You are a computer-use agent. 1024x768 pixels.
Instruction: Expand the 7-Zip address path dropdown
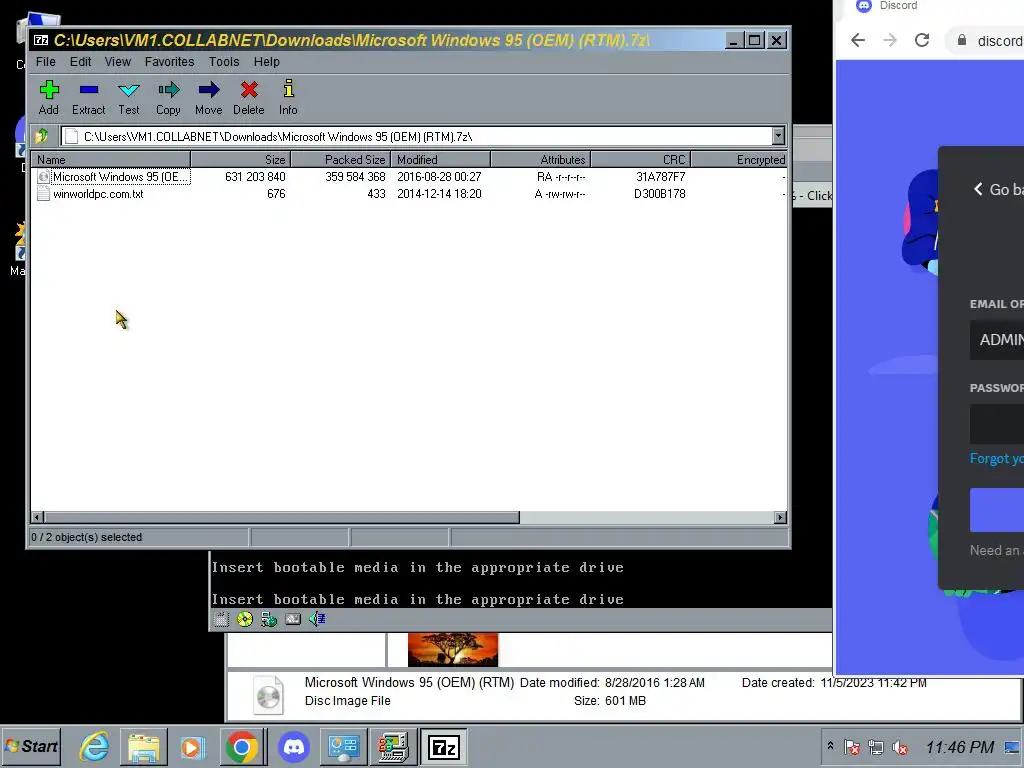coord(778,136)
